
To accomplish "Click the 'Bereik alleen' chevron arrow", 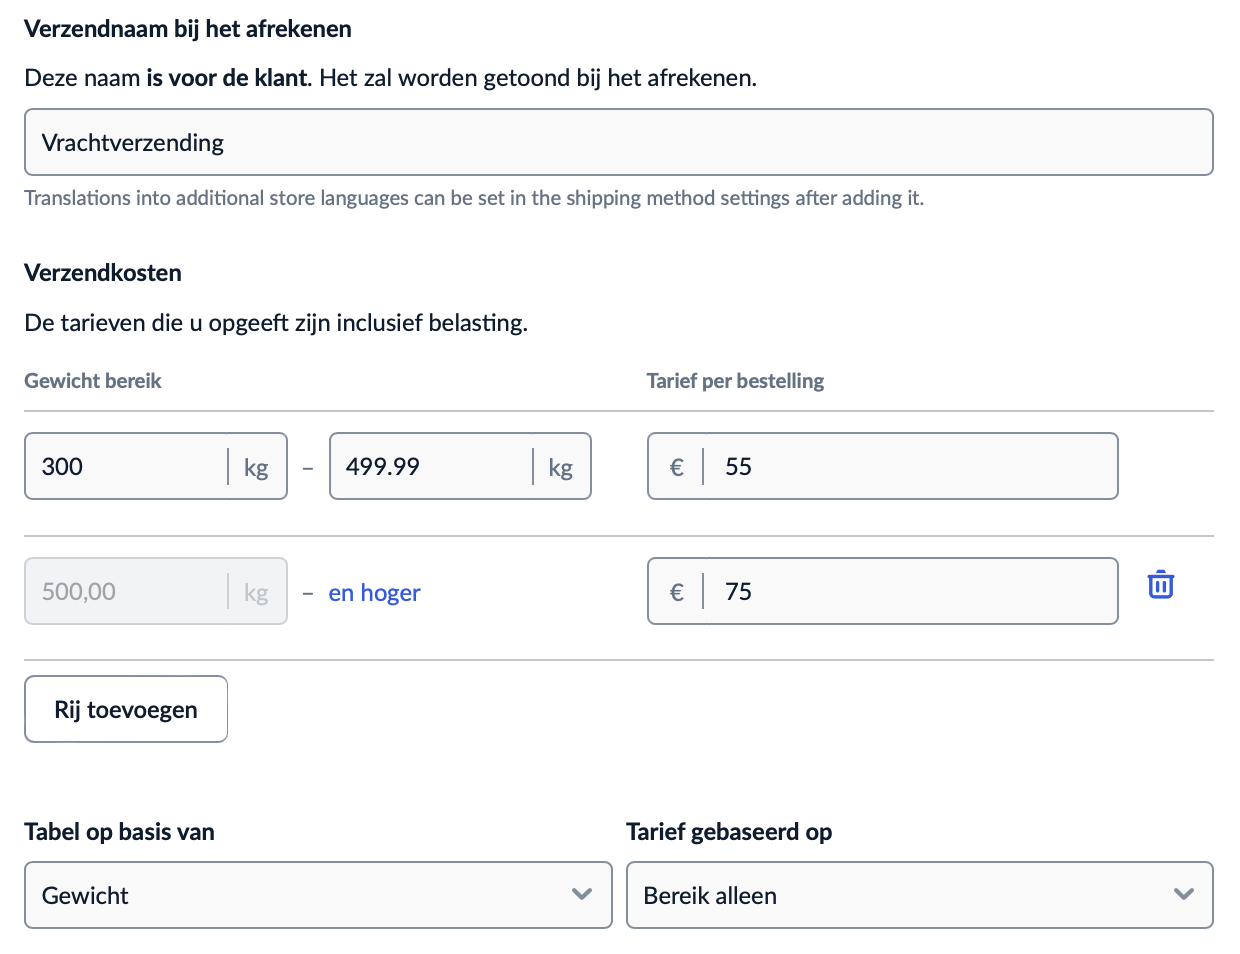I will pyautogui.click(x=1184, y=894).
